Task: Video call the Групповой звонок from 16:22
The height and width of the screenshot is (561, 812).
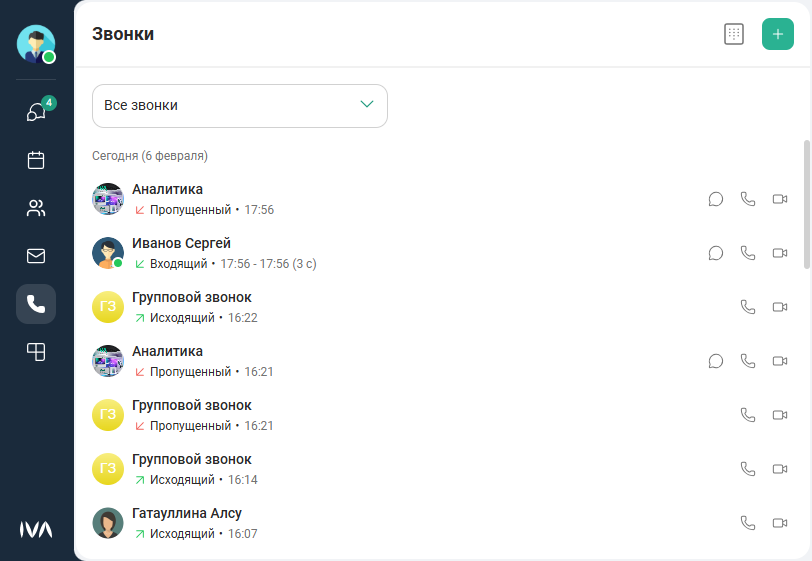Action: point(780,307)
